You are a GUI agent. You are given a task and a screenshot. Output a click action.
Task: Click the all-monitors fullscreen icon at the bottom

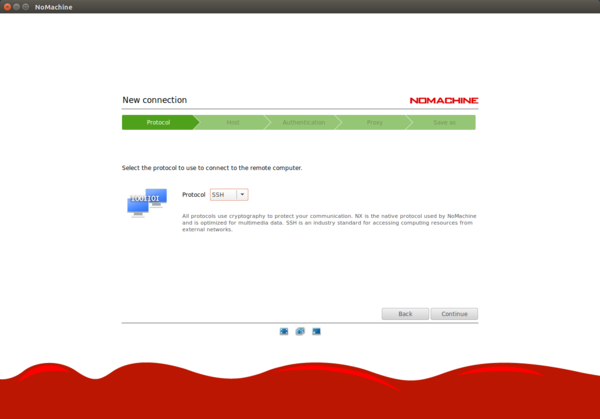click(x=300, y=331)
